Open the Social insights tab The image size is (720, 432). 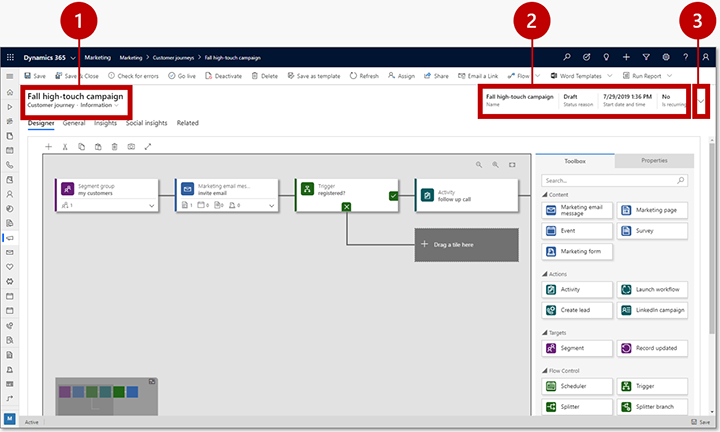tap(146, 123)
